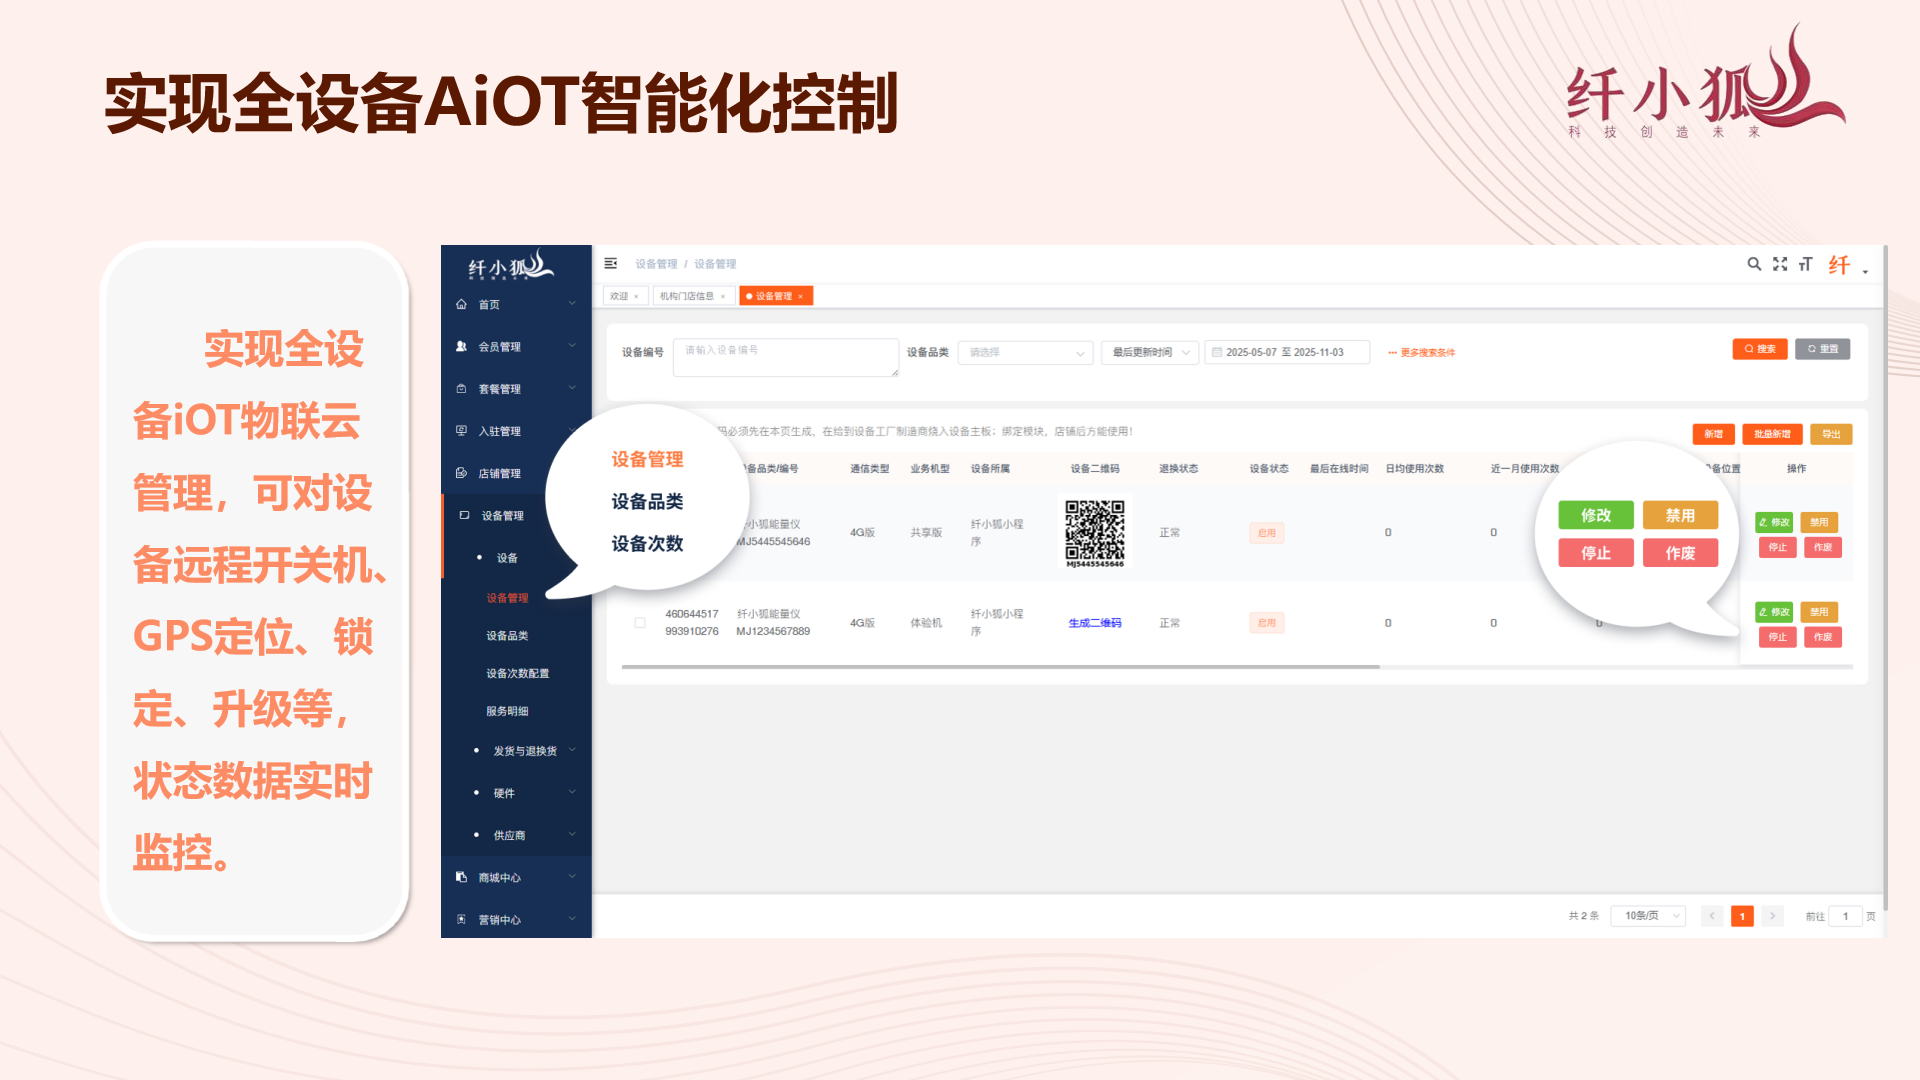Toggle fullscreen via the expand icon
Viewport: 1920px width, 1080px height.
1780,264
